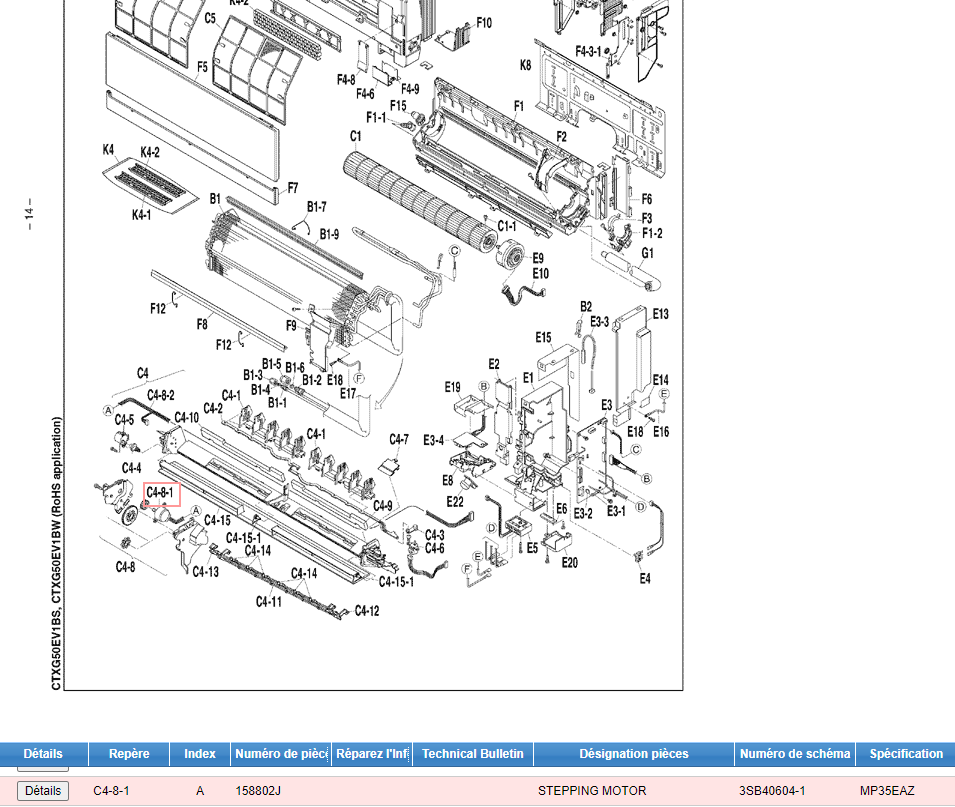This screenshot has height=807, width=955.
Task: Click part number 158802J in the table
Action: (258, 791)
